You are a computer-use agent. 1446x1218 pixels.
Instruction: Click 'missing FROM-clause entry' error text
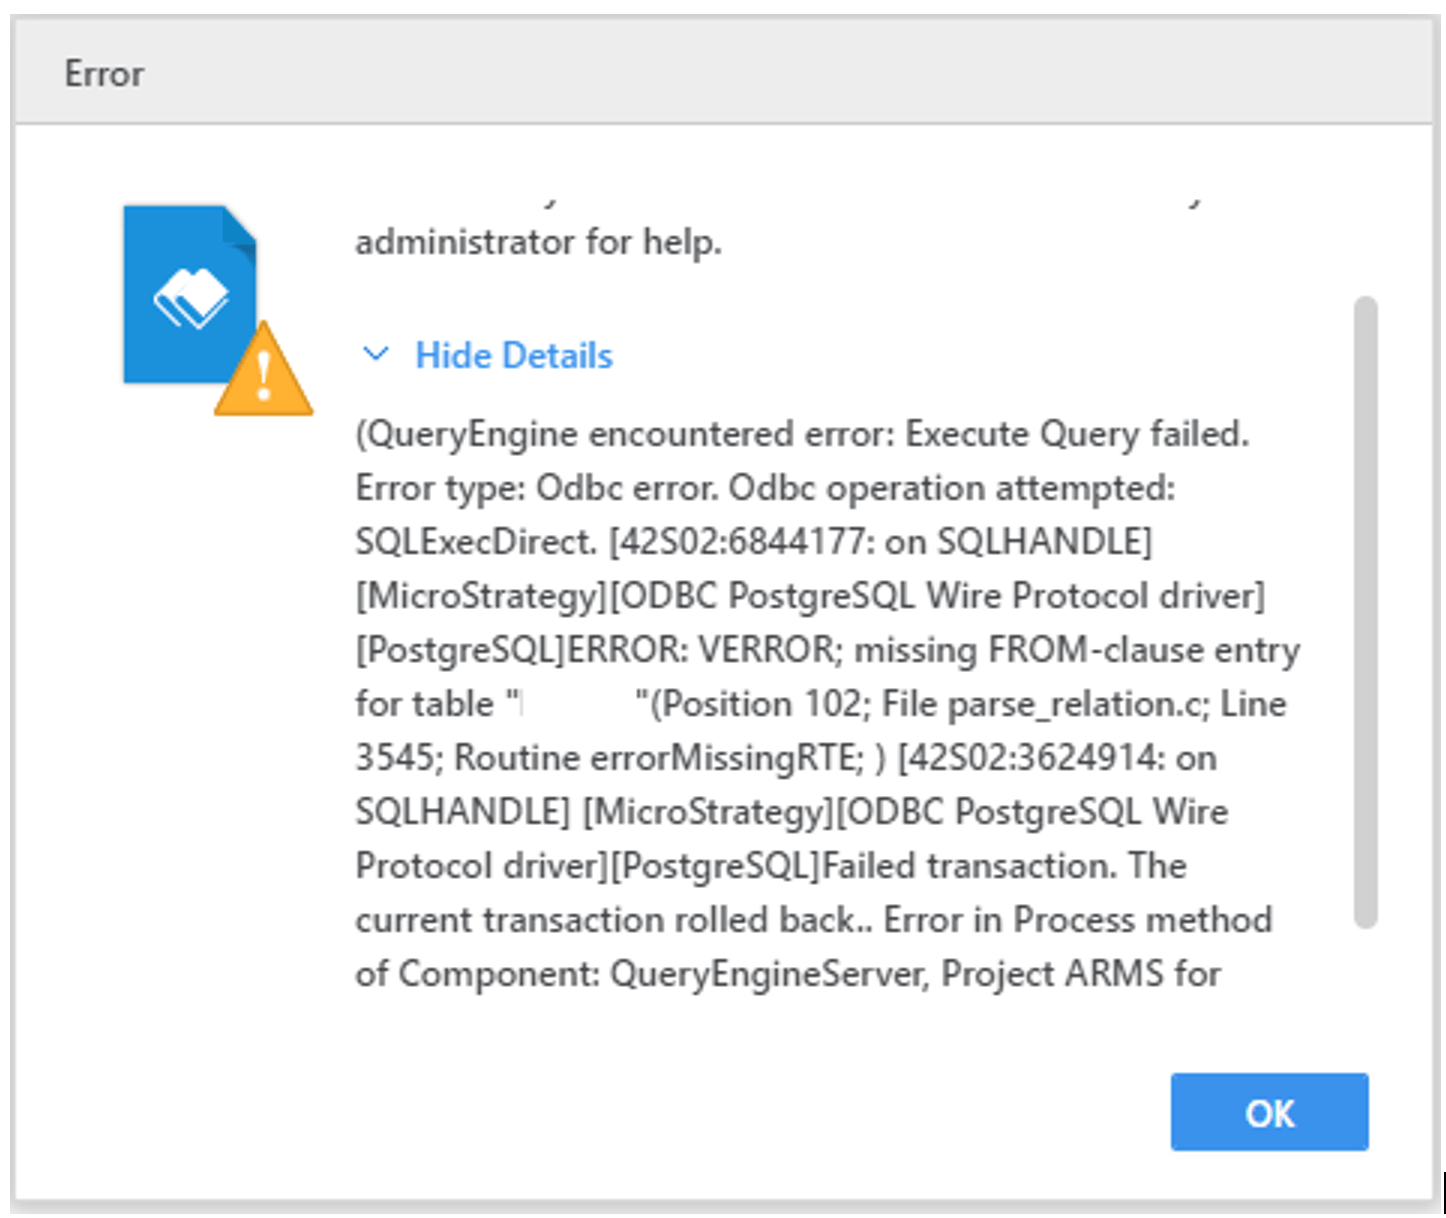pos(1077,650)
